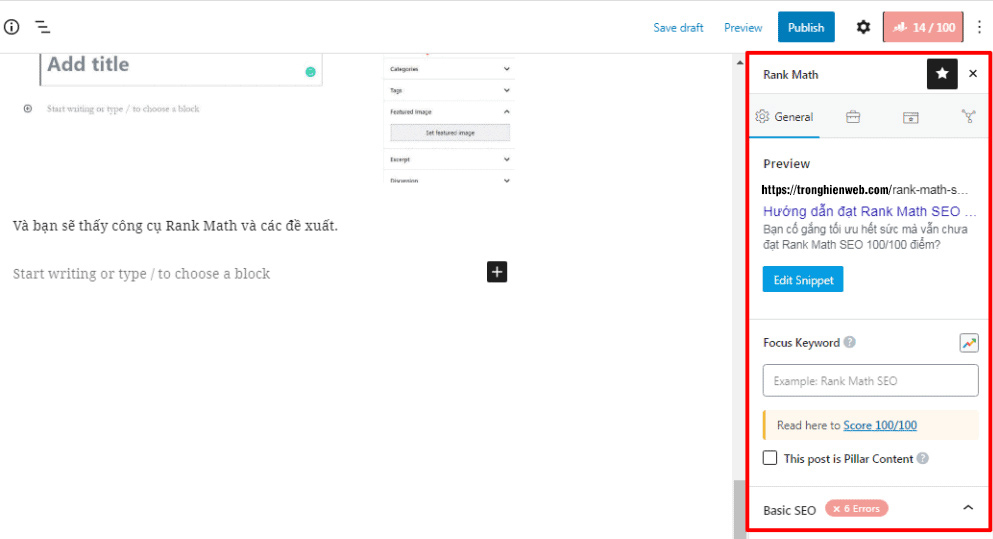
Task: Collapse the Basic SEO section
Action: [x=968, y=507]
